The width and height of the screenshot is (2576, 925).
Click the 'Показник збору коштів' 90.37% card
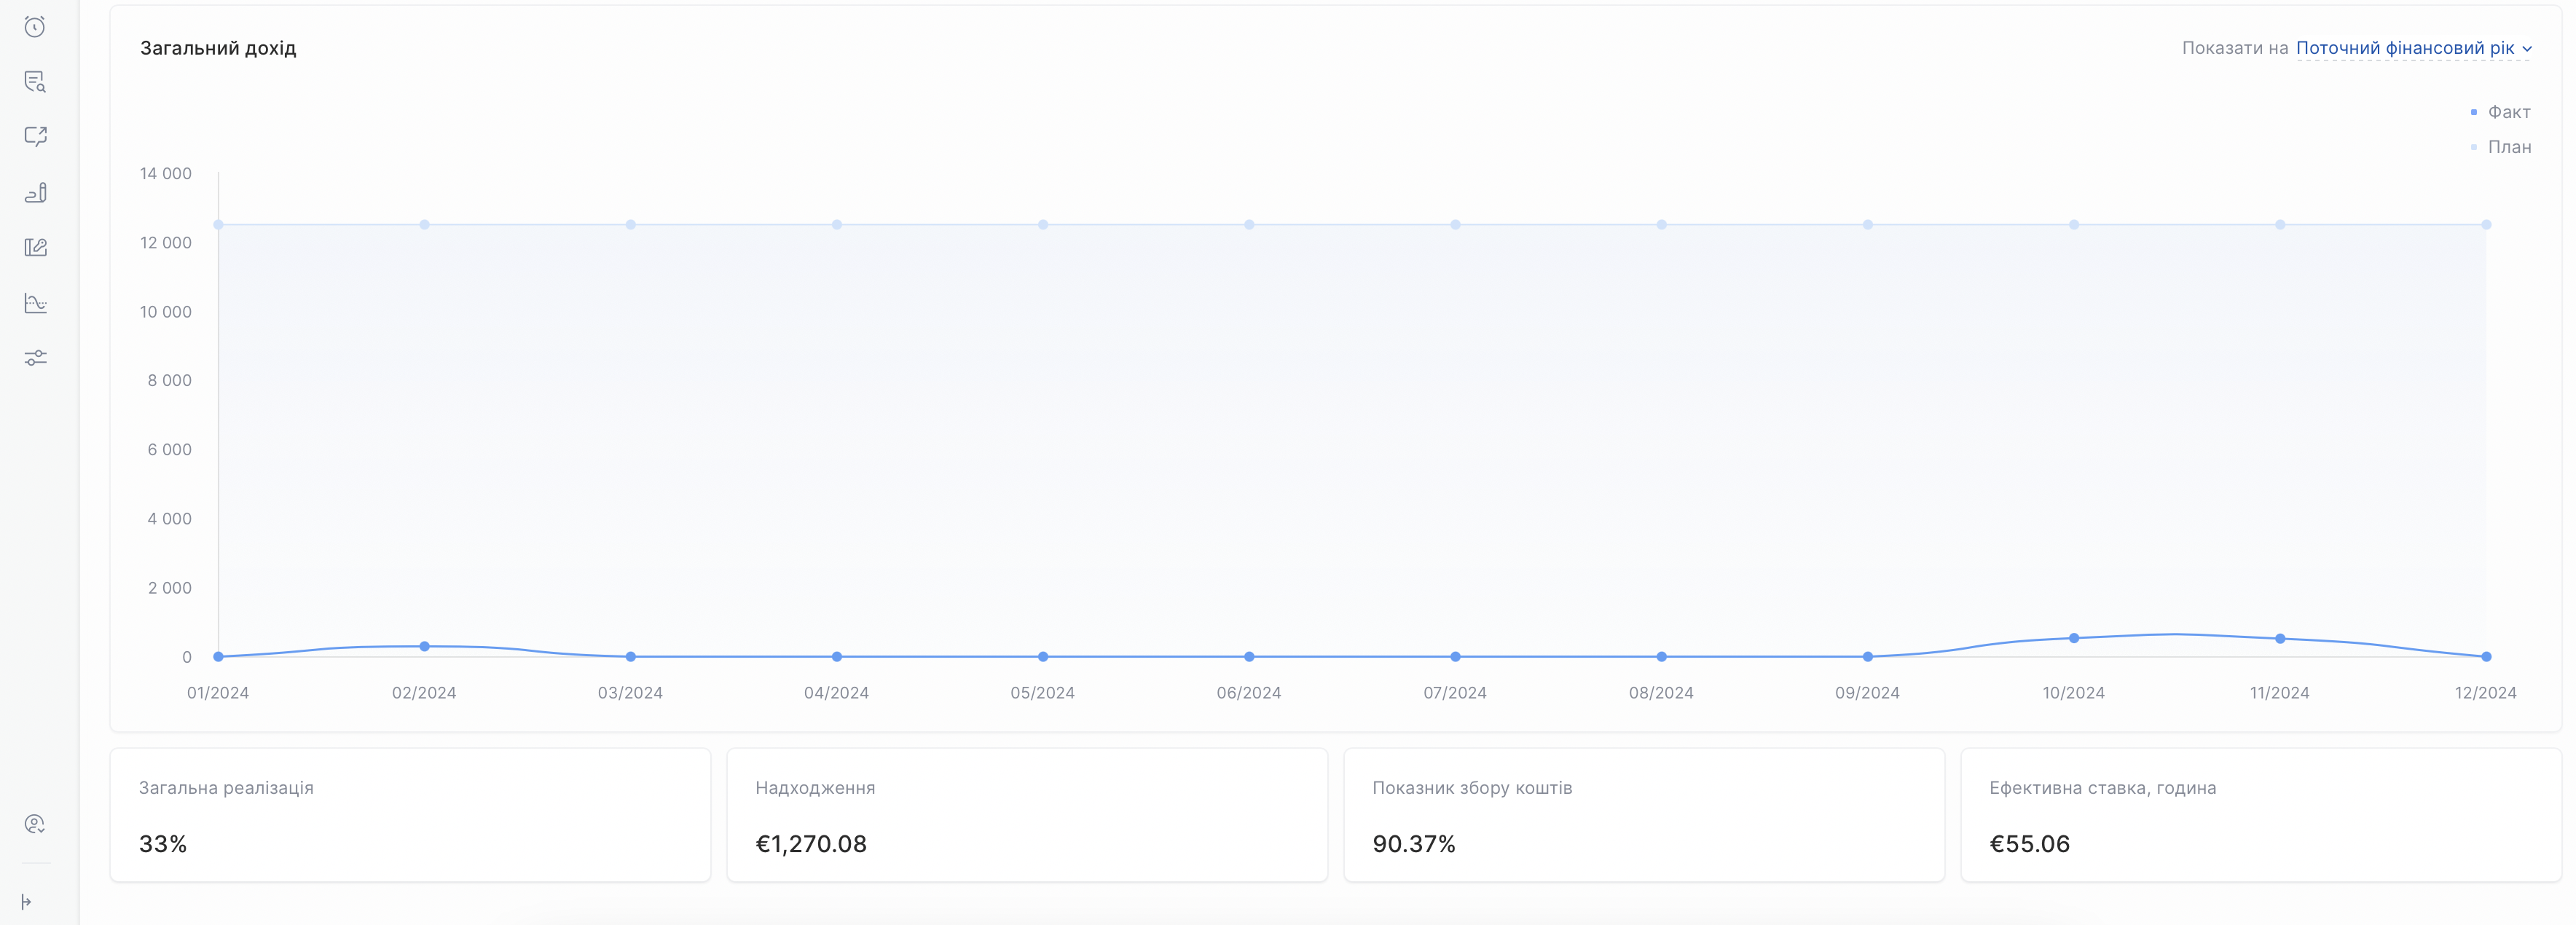pos(1644,815)
